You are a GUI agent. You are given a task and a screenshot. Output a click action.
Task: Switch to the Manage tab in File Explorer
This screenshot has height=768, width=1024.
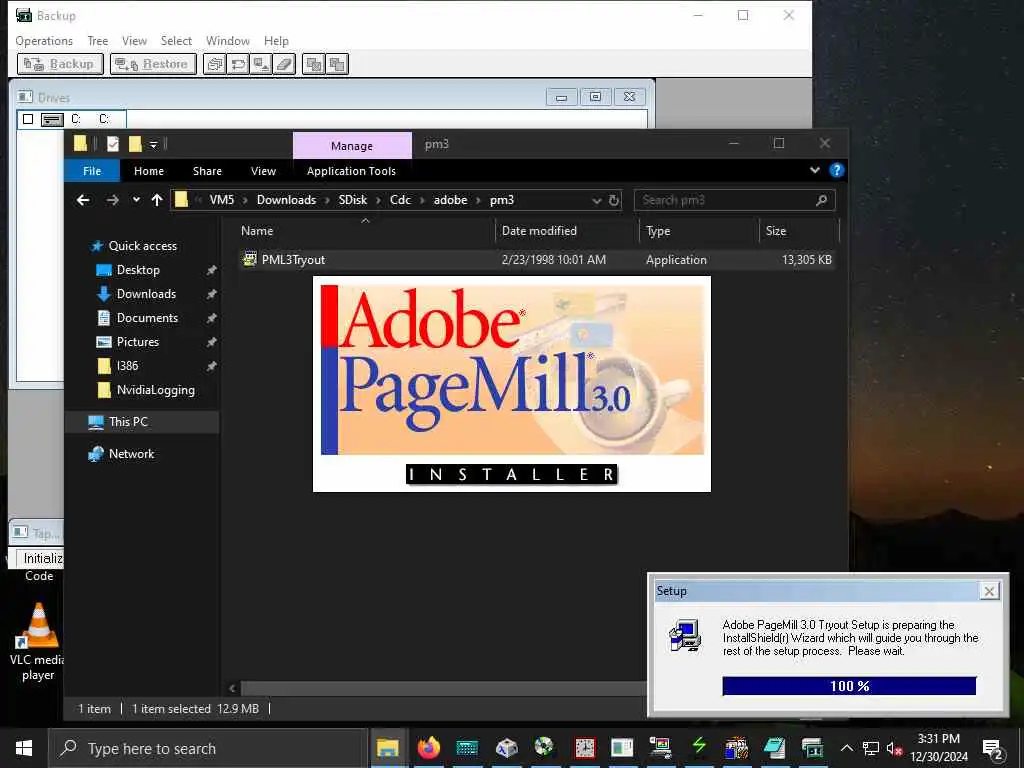point(352,145)
